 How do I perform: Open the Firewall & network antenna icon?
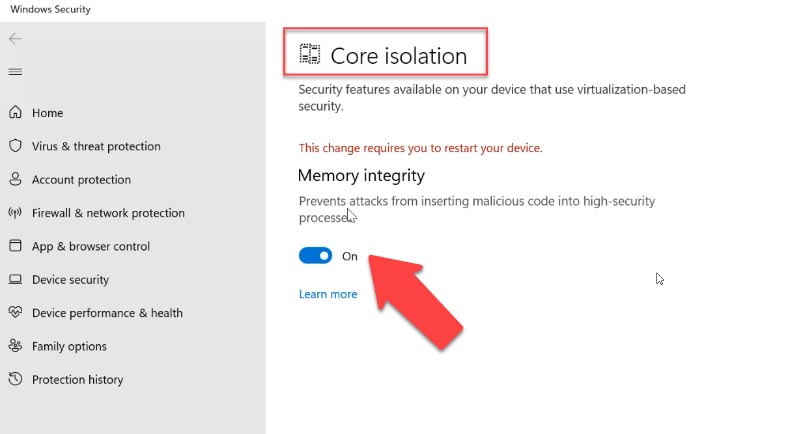click(x=16, y=212)
